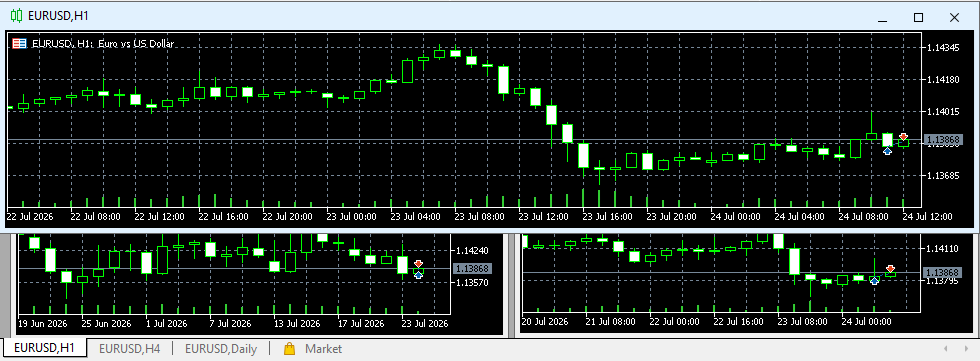Image resolution: width=980 pixels, height=361 pixels.
Task: Click the '23 Jul 04:00' time axis label
Action: 415,217
